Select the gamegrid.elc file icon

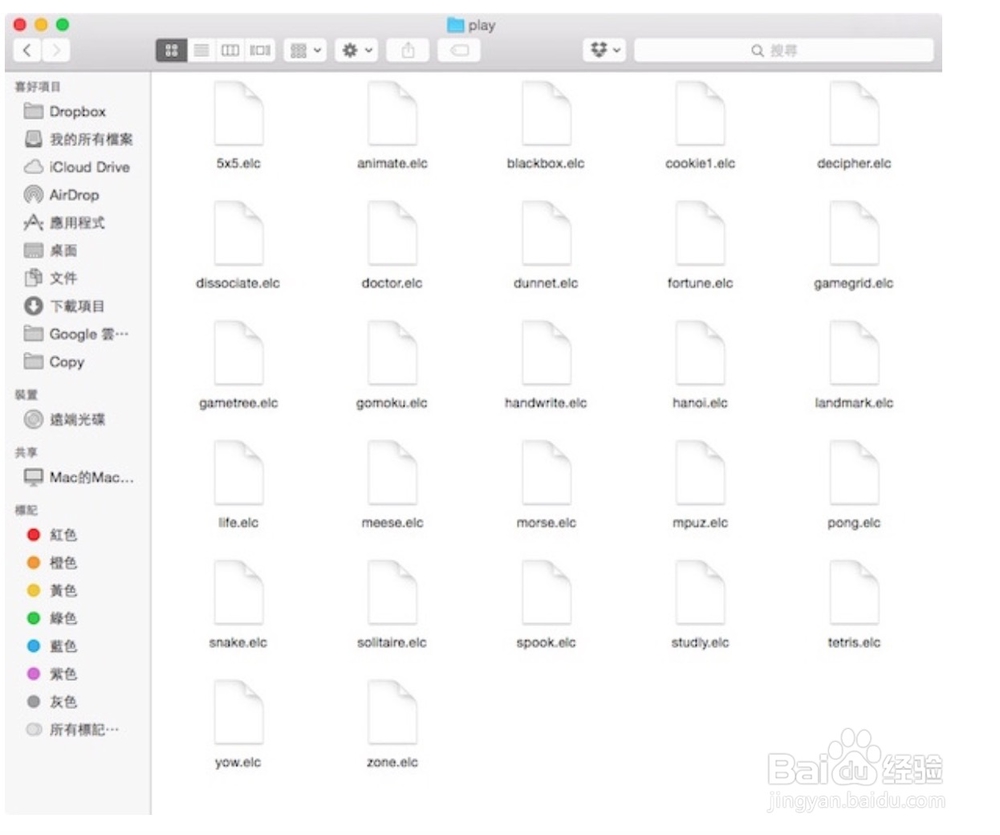click(854, 233)
